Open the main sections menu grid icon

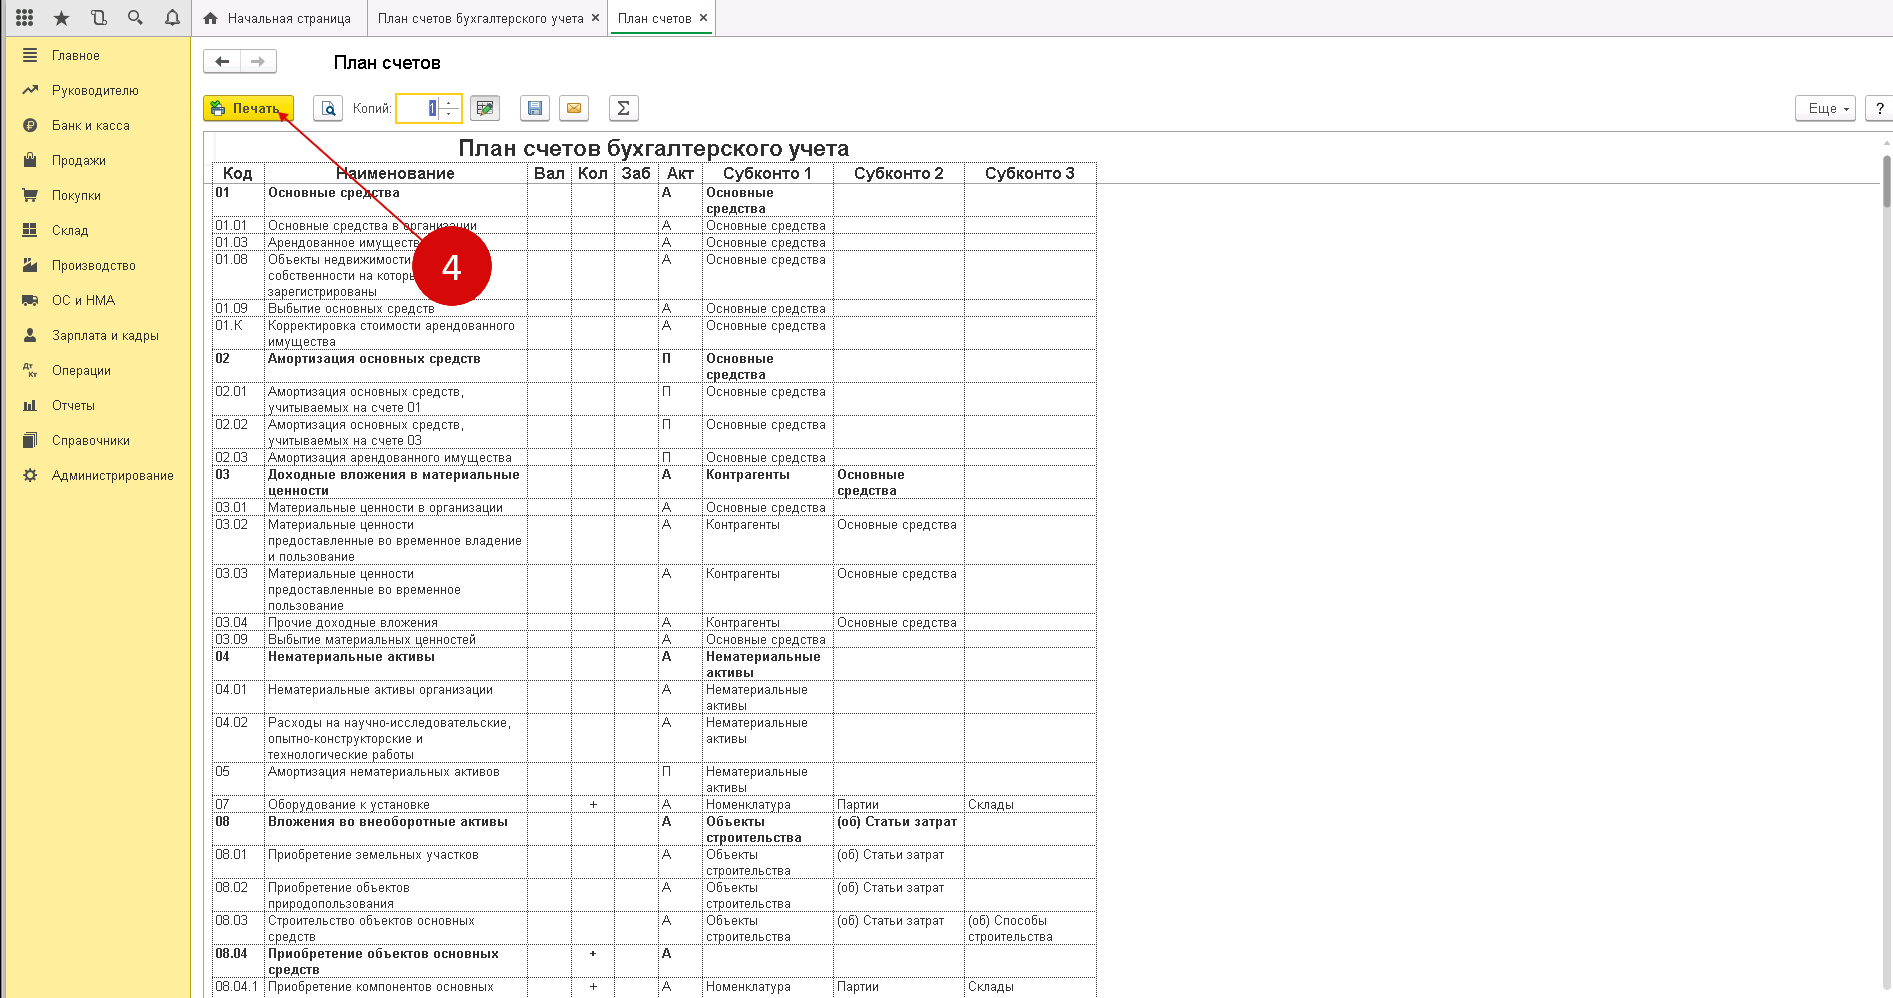coord(25,18)
